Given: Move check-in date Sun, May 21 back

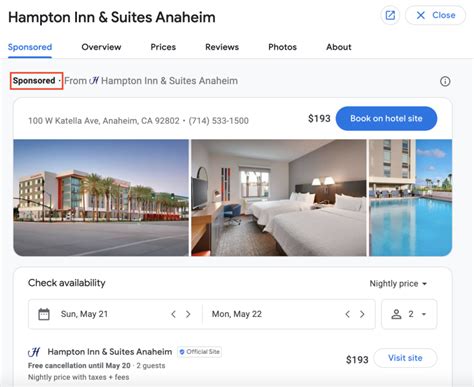Looking at the screenshot, I should pos(173,314).
